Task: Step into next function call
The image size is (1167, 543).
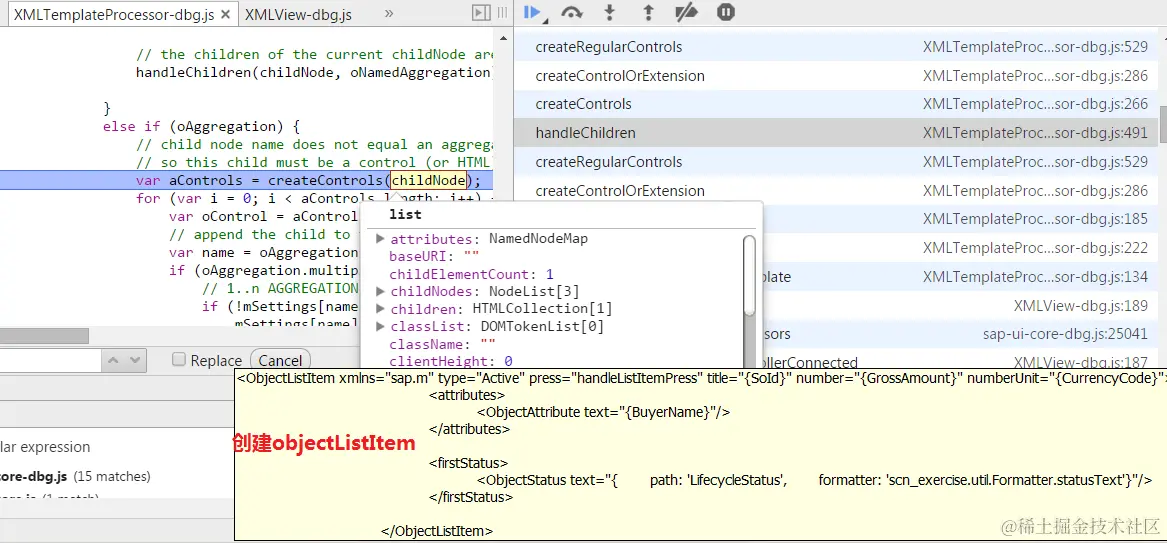Action: tap(610, 12)
